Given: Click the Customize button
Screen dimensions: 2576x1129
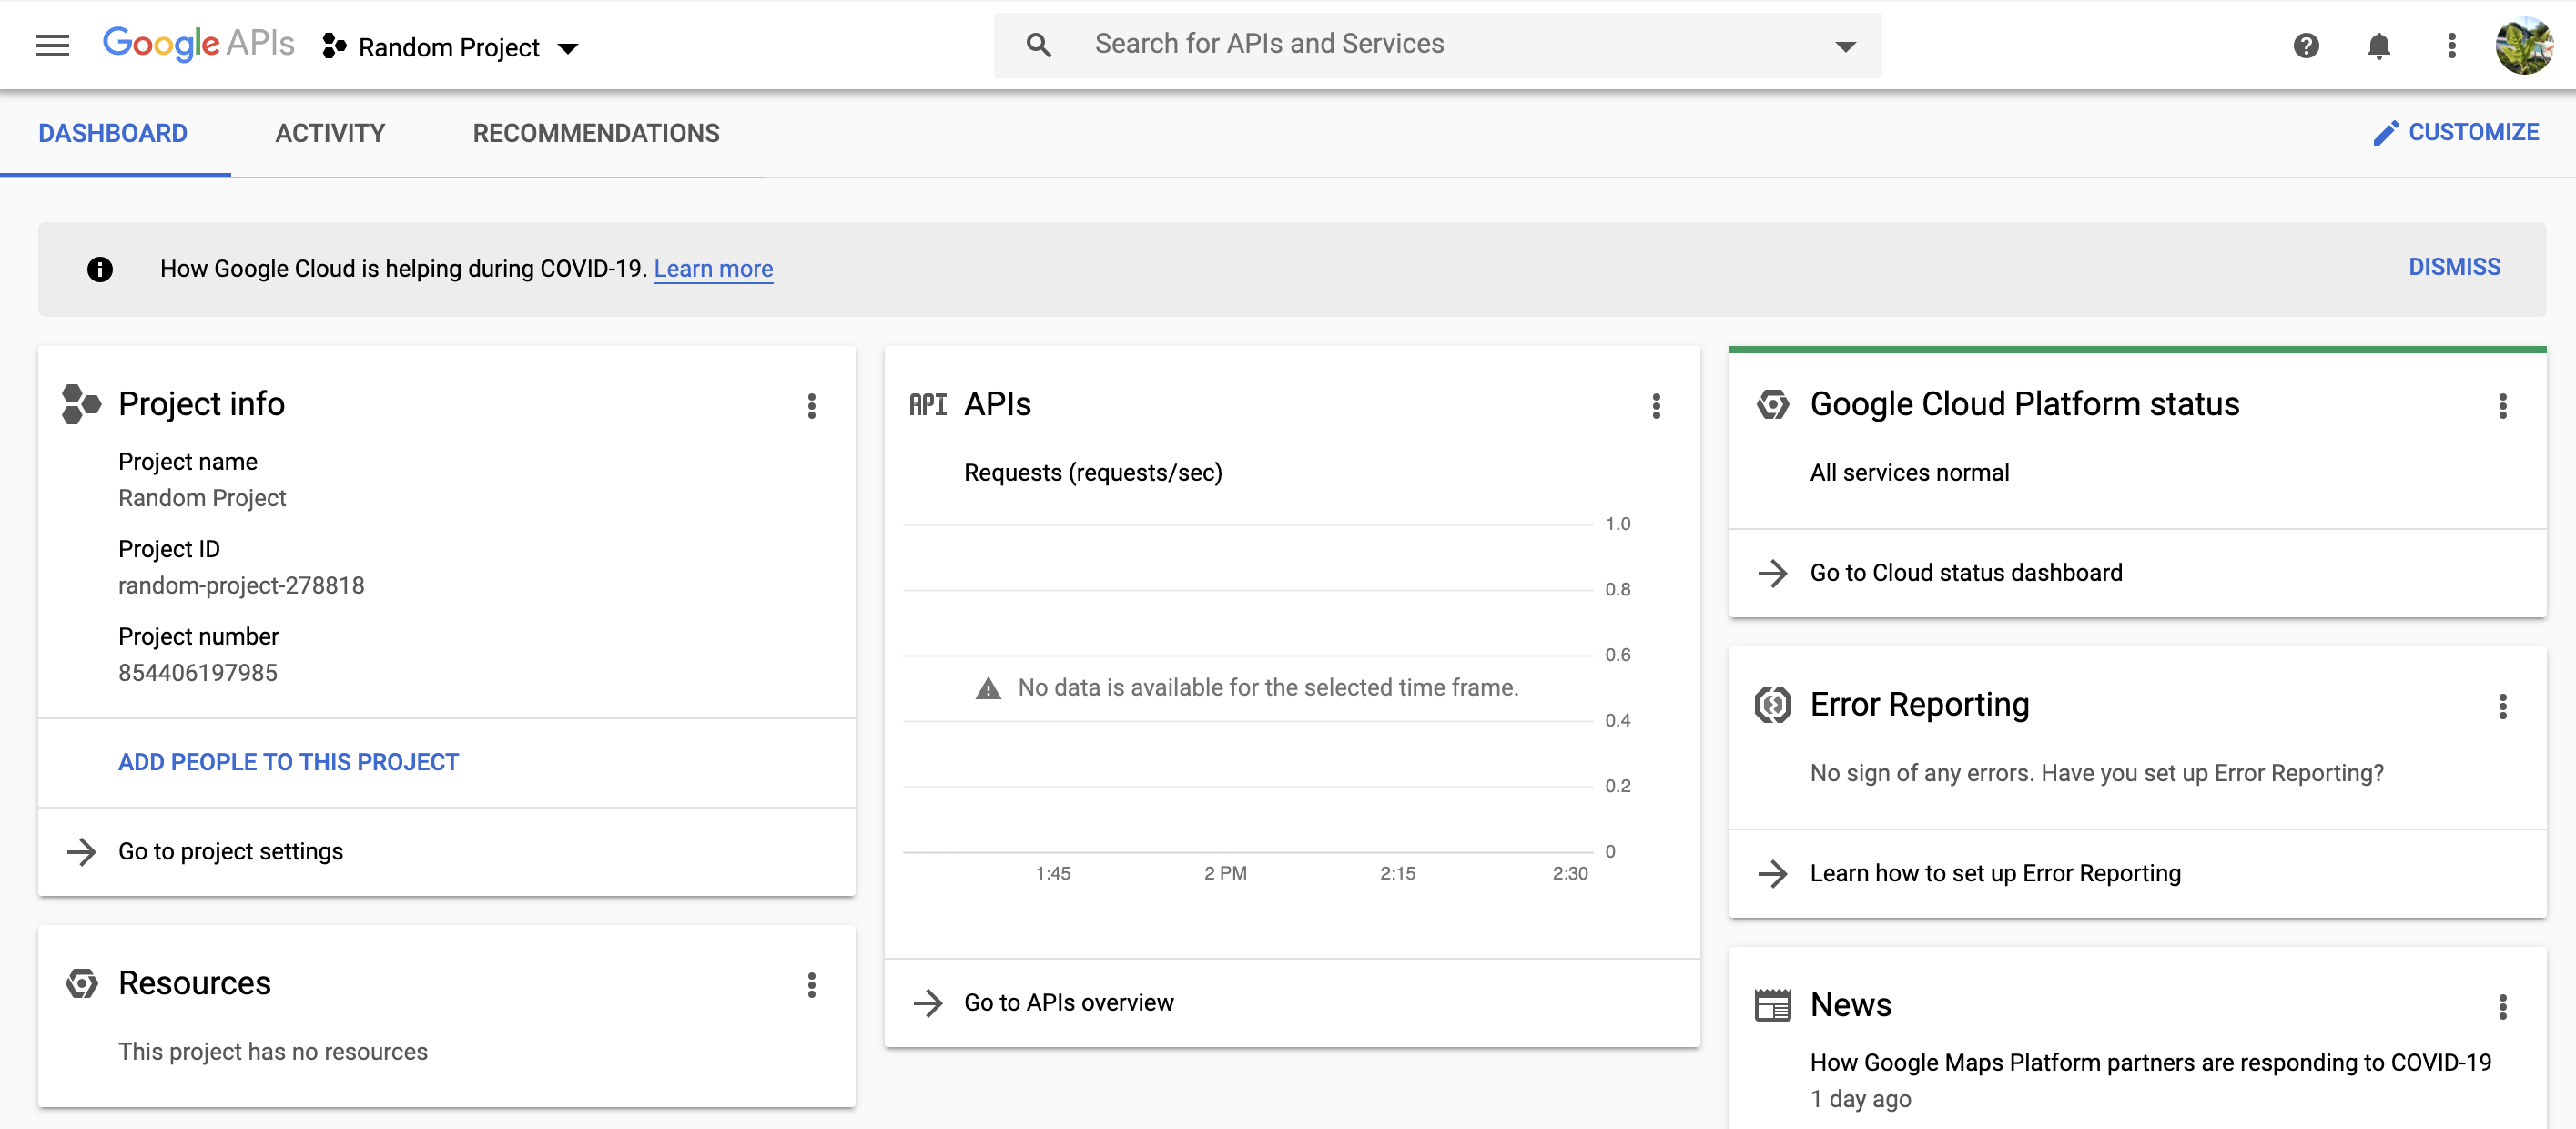Looking at the screenshot, I should pos(2455,133).
